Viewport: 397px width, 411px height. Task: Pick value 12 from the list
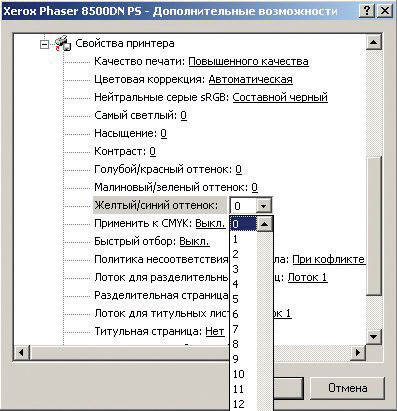pos(244,404)
